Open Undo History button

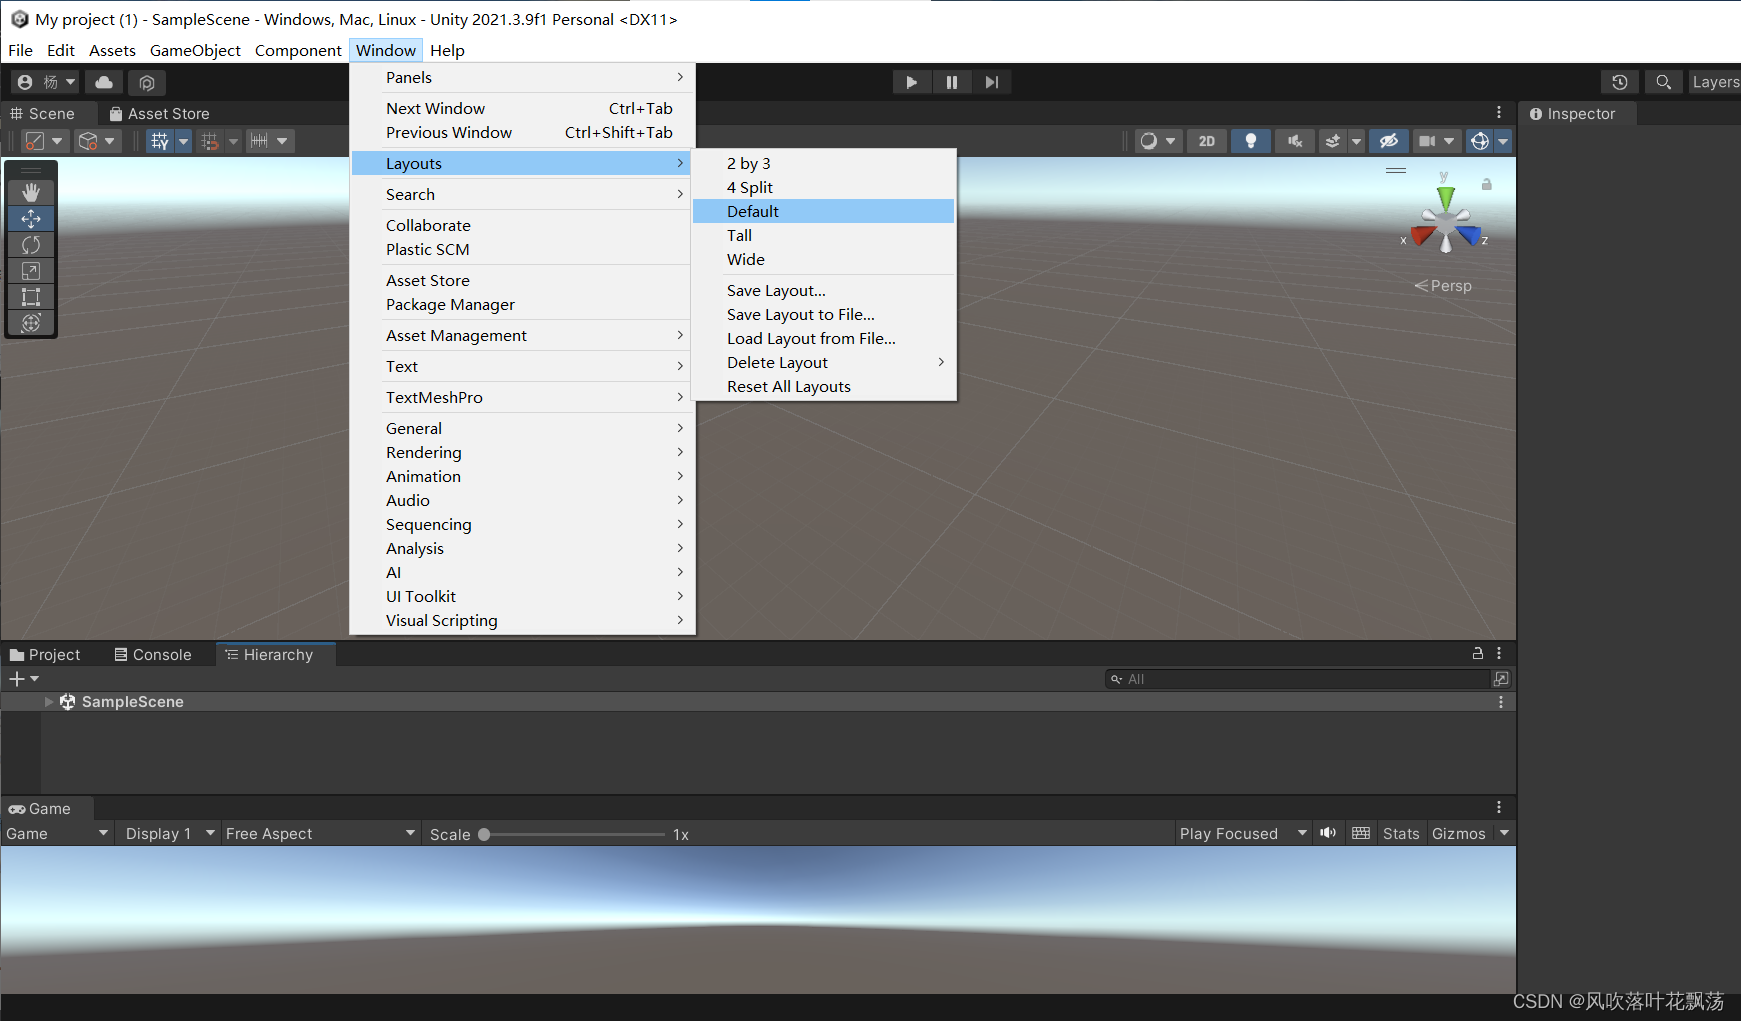(x=1620, y=82)
